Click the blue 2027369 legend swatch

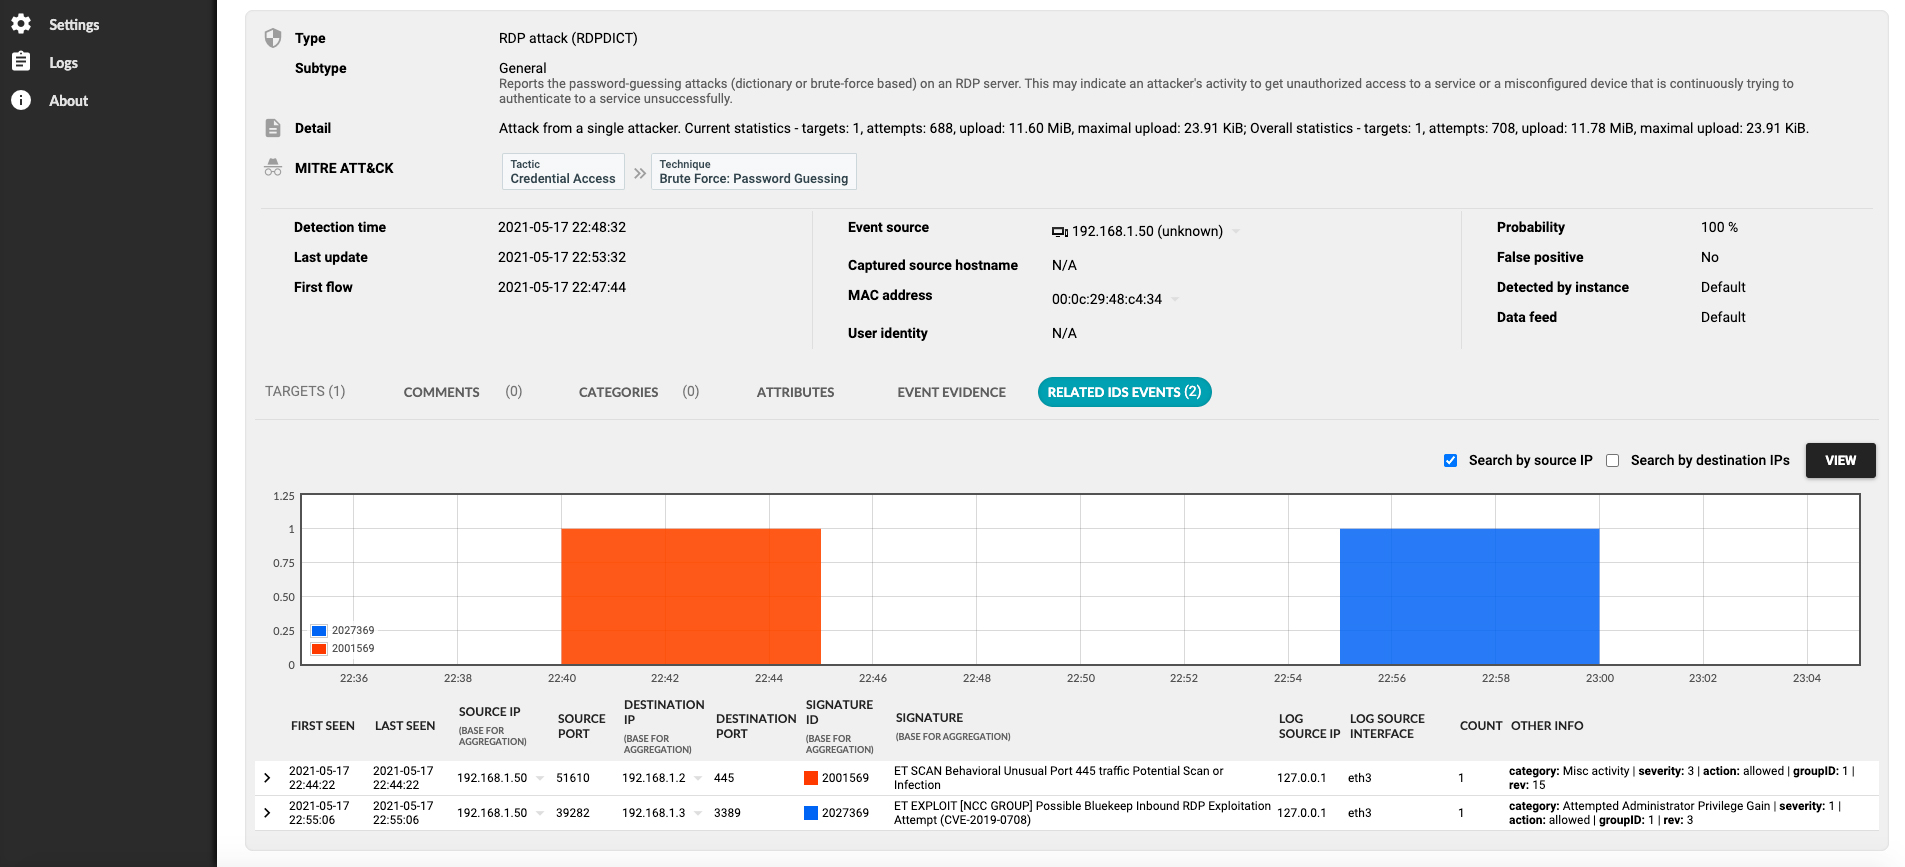point(319,631)
